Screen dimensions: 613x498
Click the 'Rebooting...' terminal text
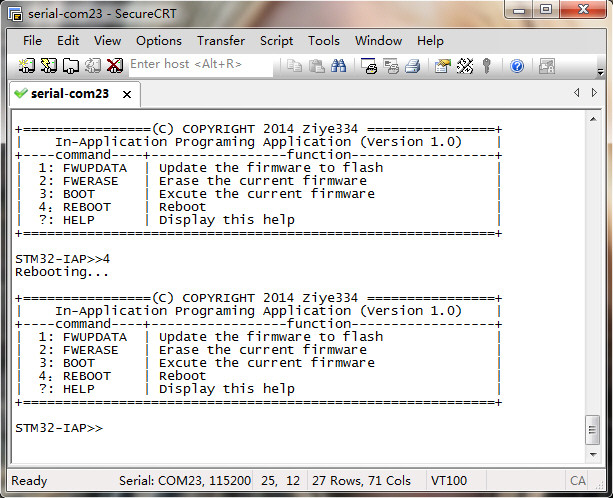pos(62,272)
